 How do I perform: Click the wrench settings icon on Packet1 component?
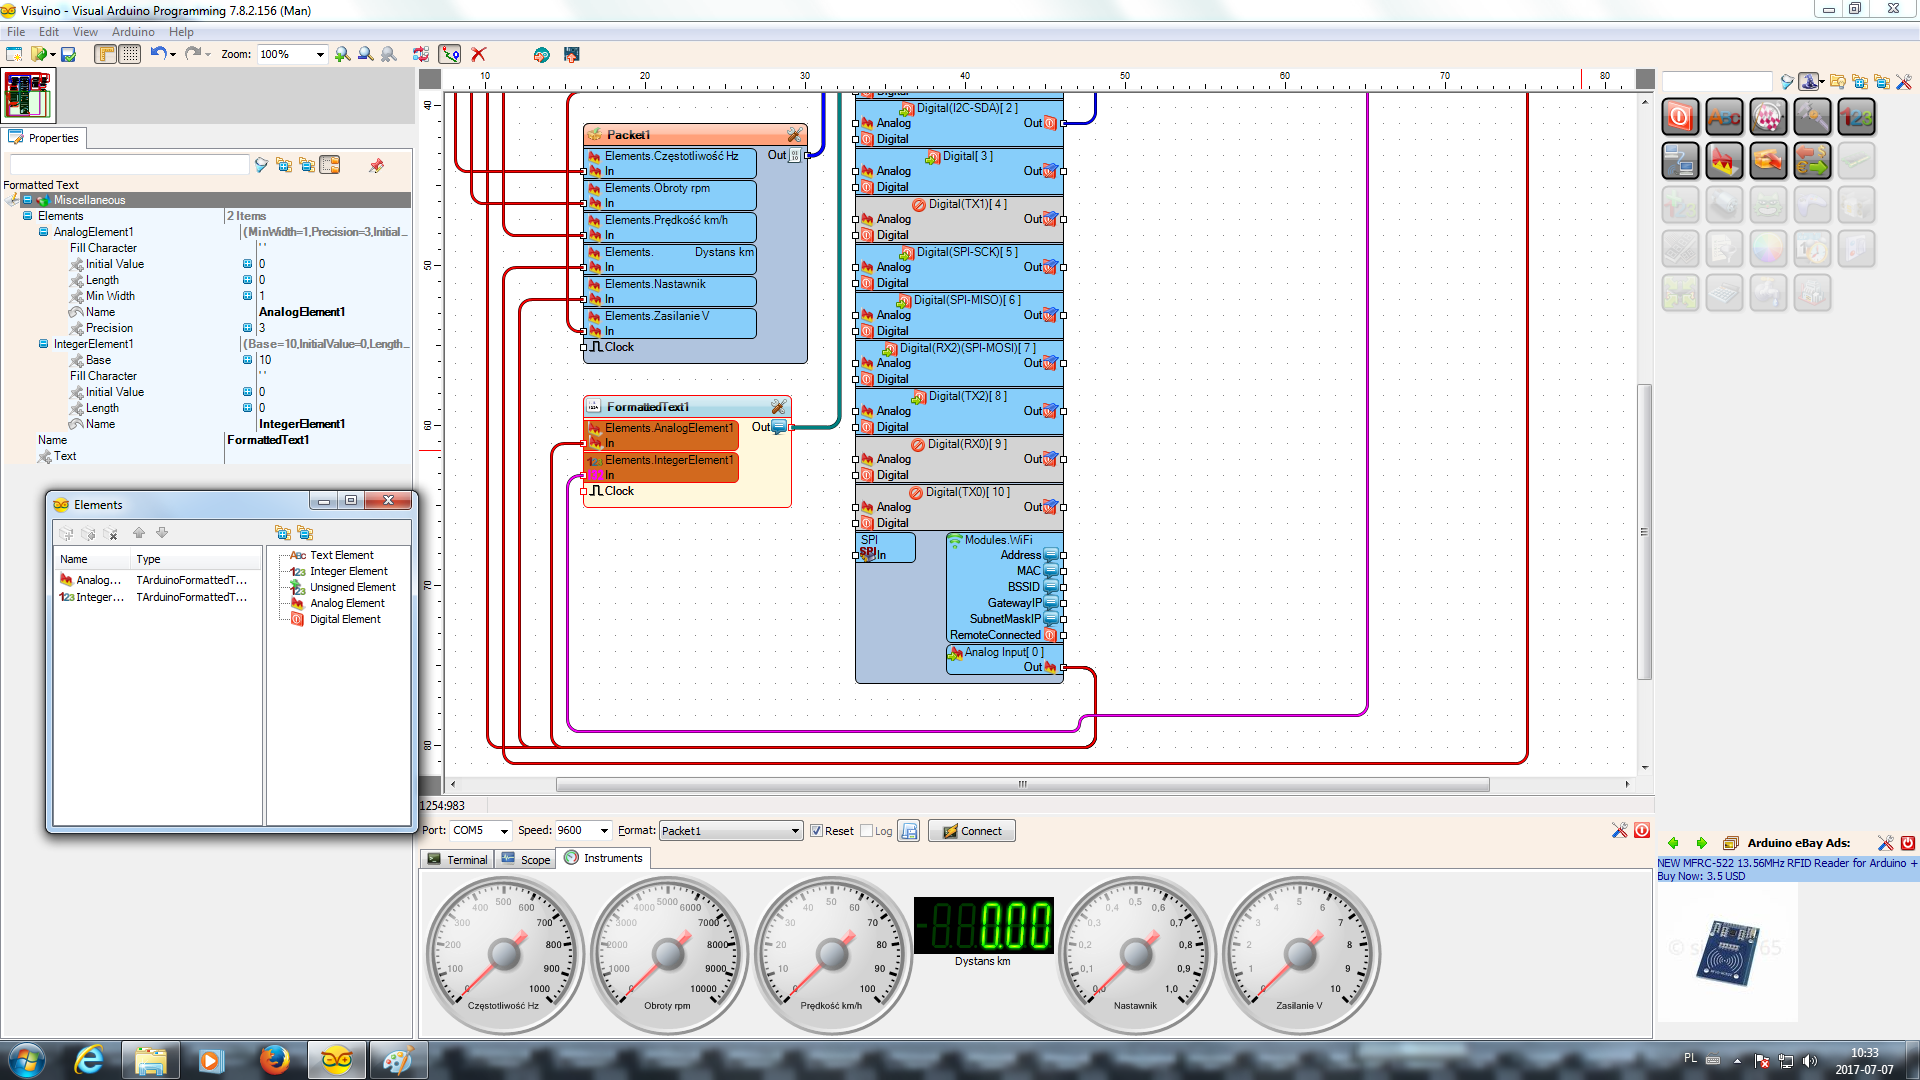coord(794,134)
